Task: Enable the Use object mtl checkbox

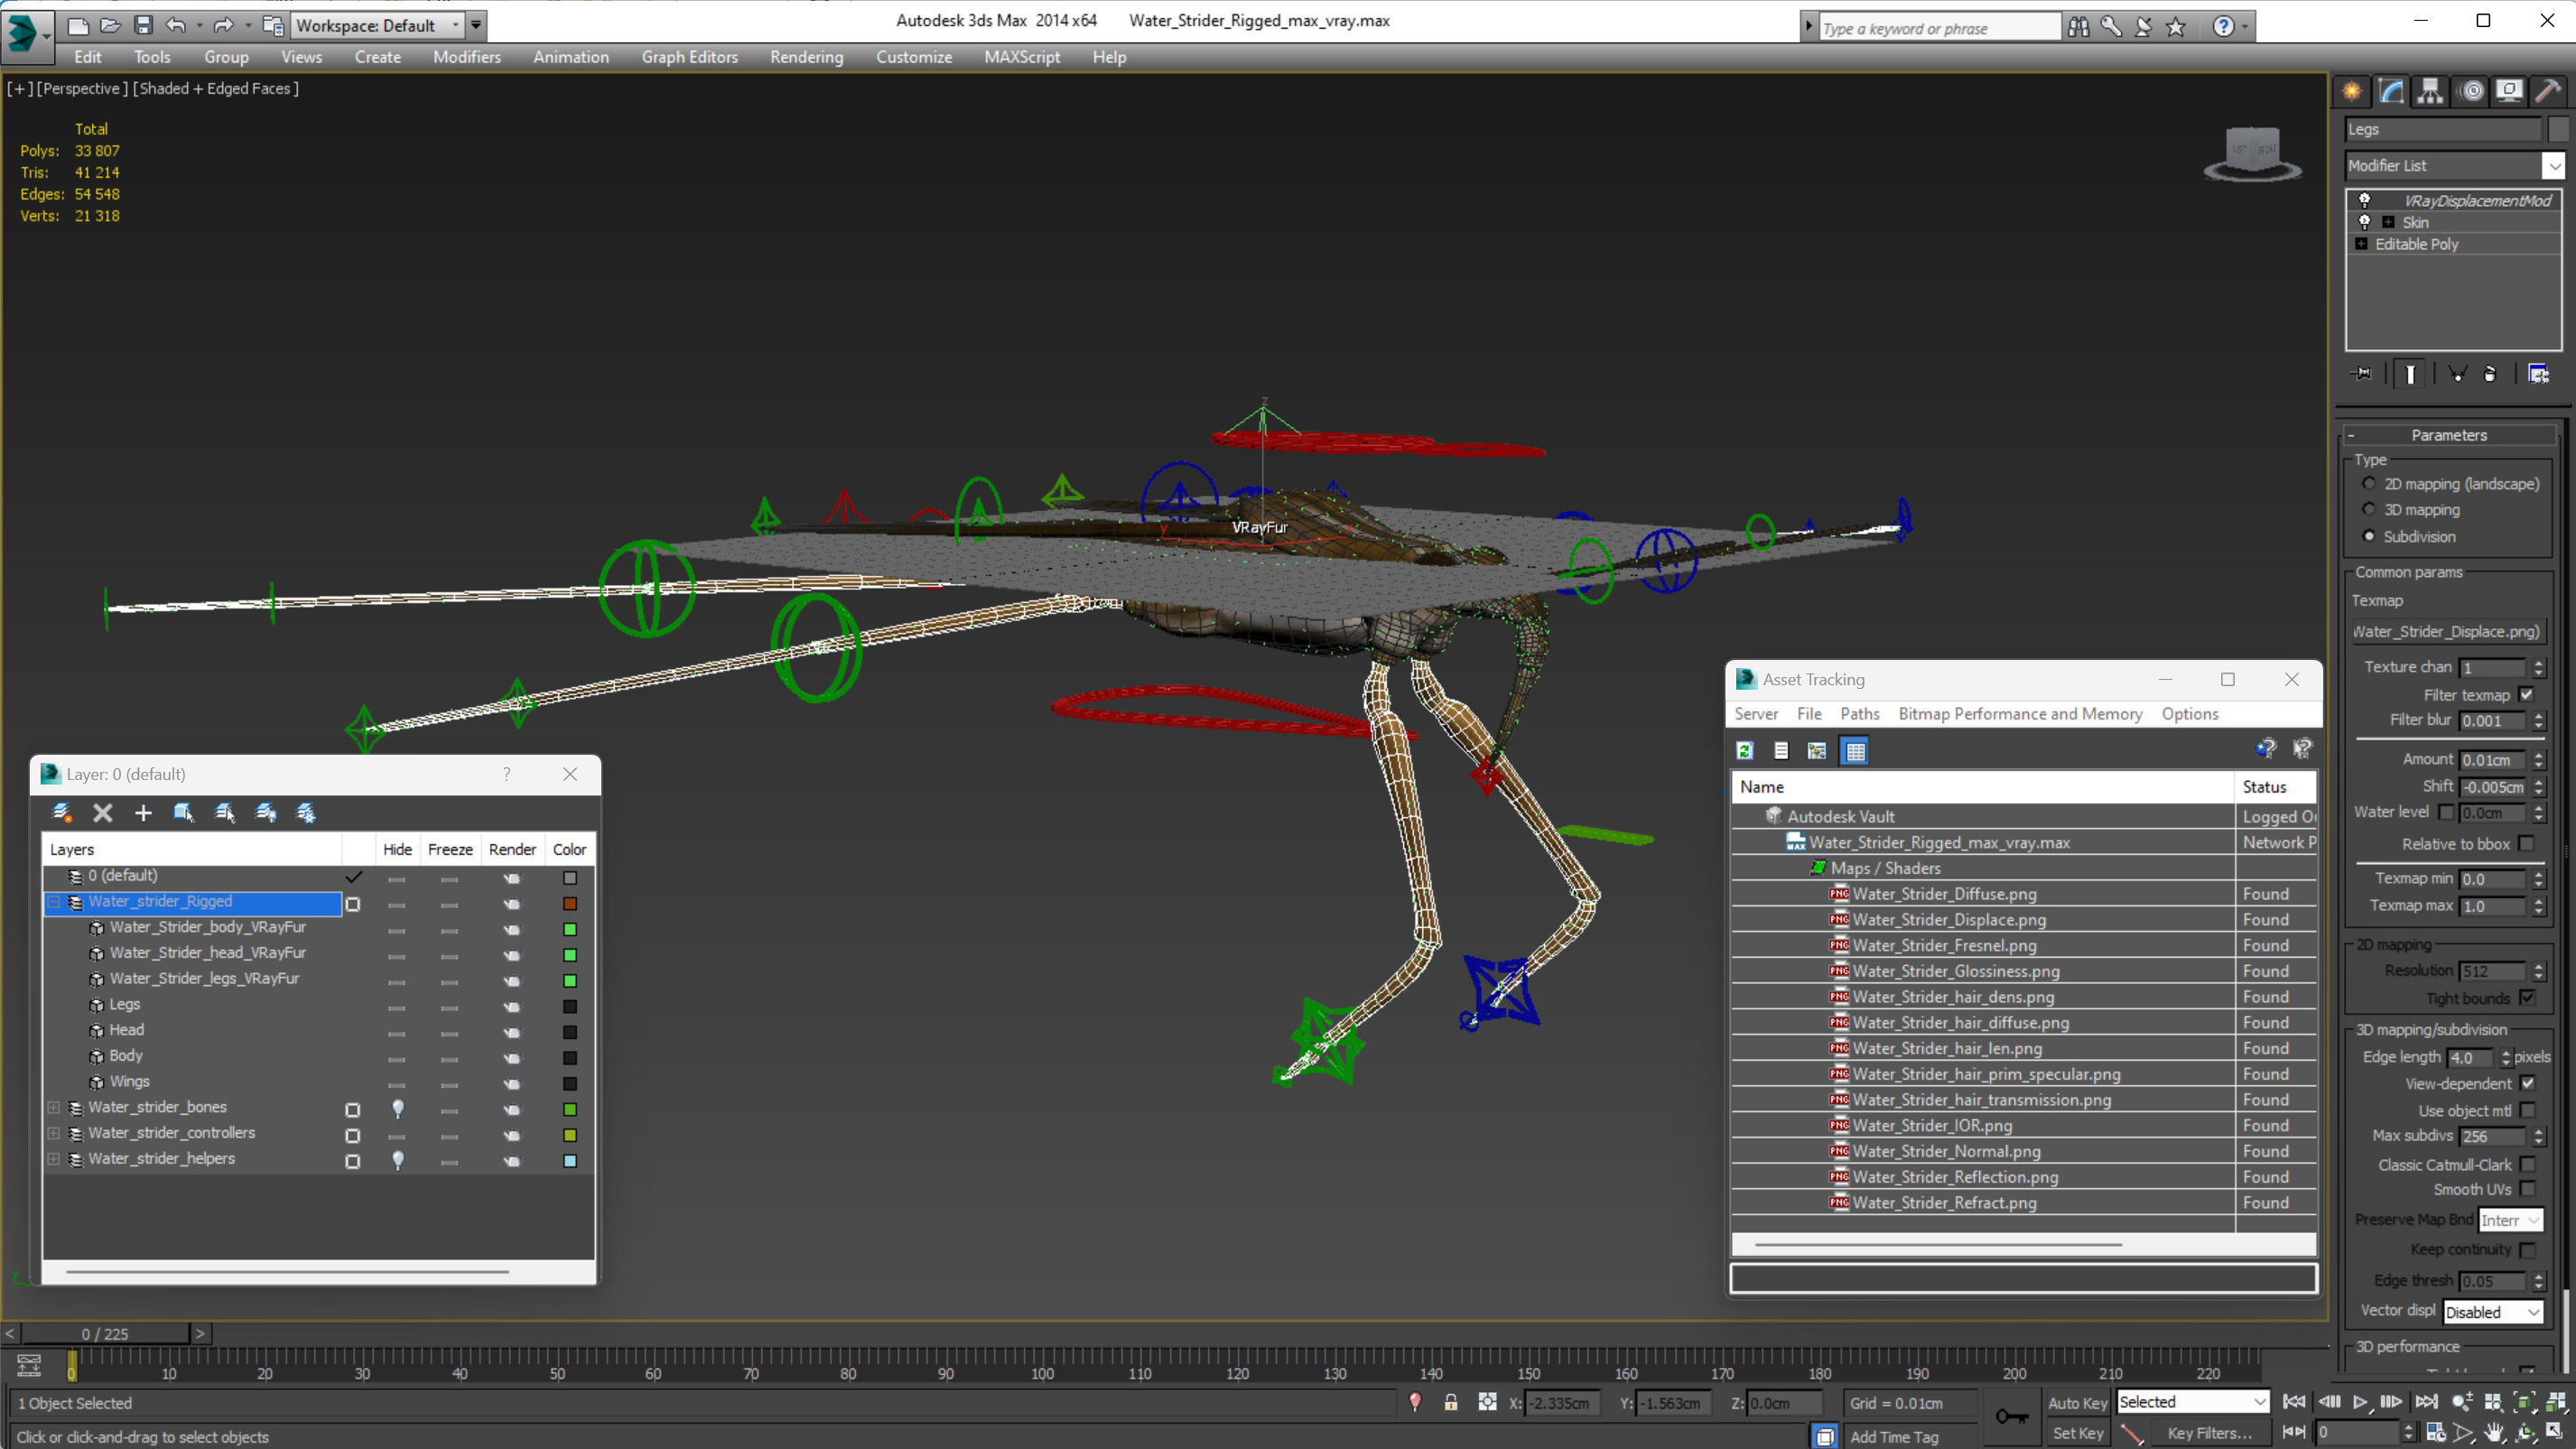Action: (x=2528, y=1110)
